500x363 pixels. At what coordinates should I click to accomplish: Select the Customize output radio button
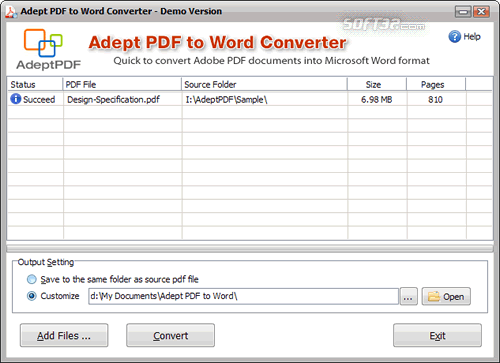click(32, 296)
